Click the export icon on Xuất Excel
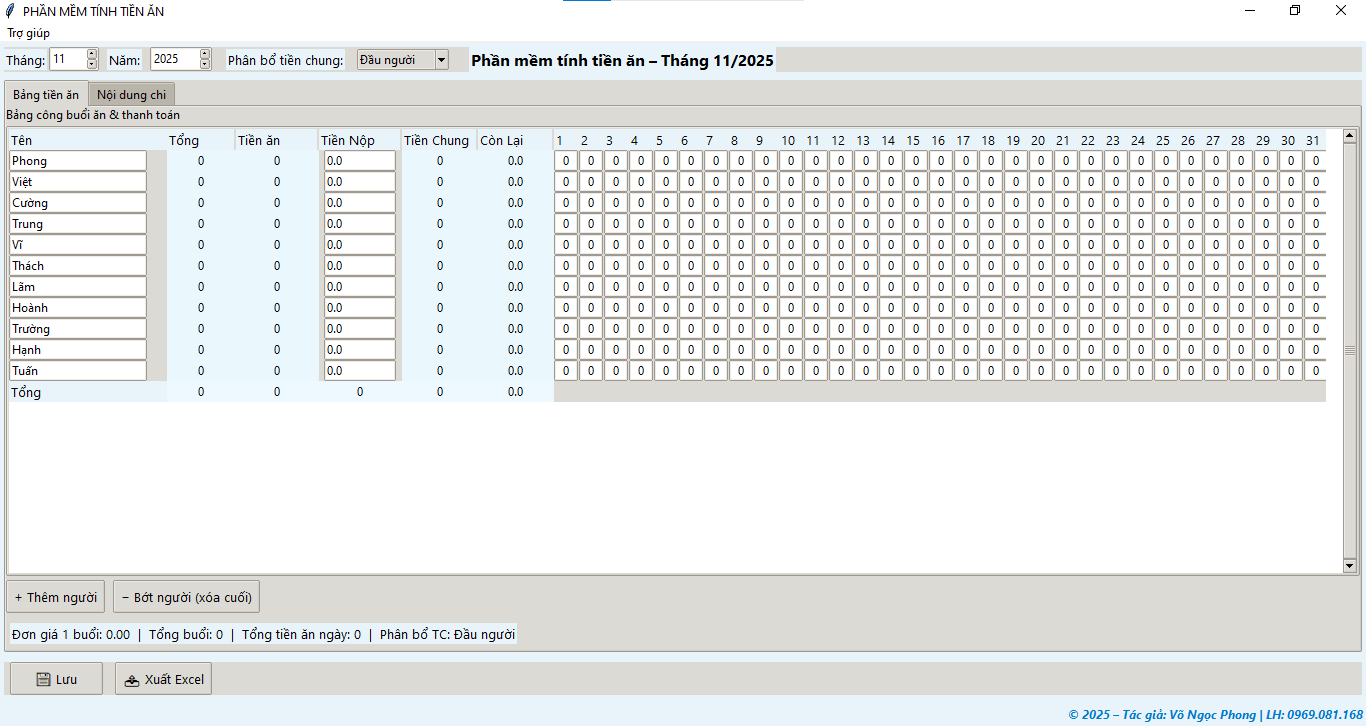Viewport: 1366px width, 726px height. (132, 680)
